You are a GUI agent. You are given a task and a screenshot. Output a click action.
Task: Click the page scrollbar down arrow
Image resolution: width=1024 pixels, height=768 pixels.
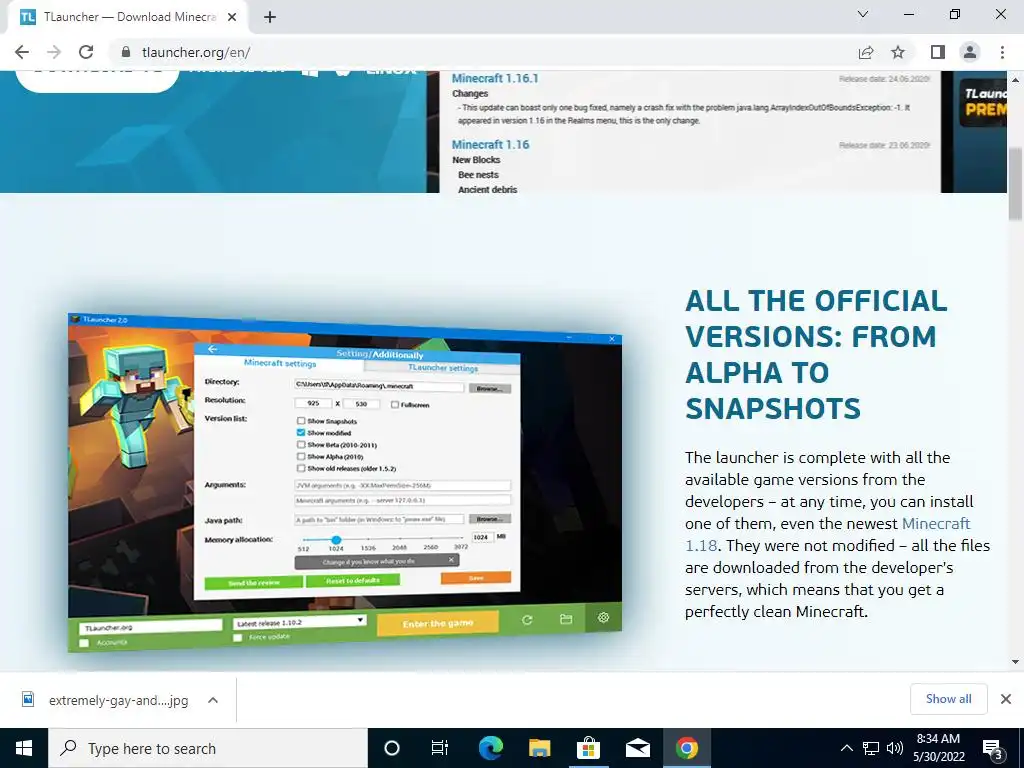tap(1016, 662)
